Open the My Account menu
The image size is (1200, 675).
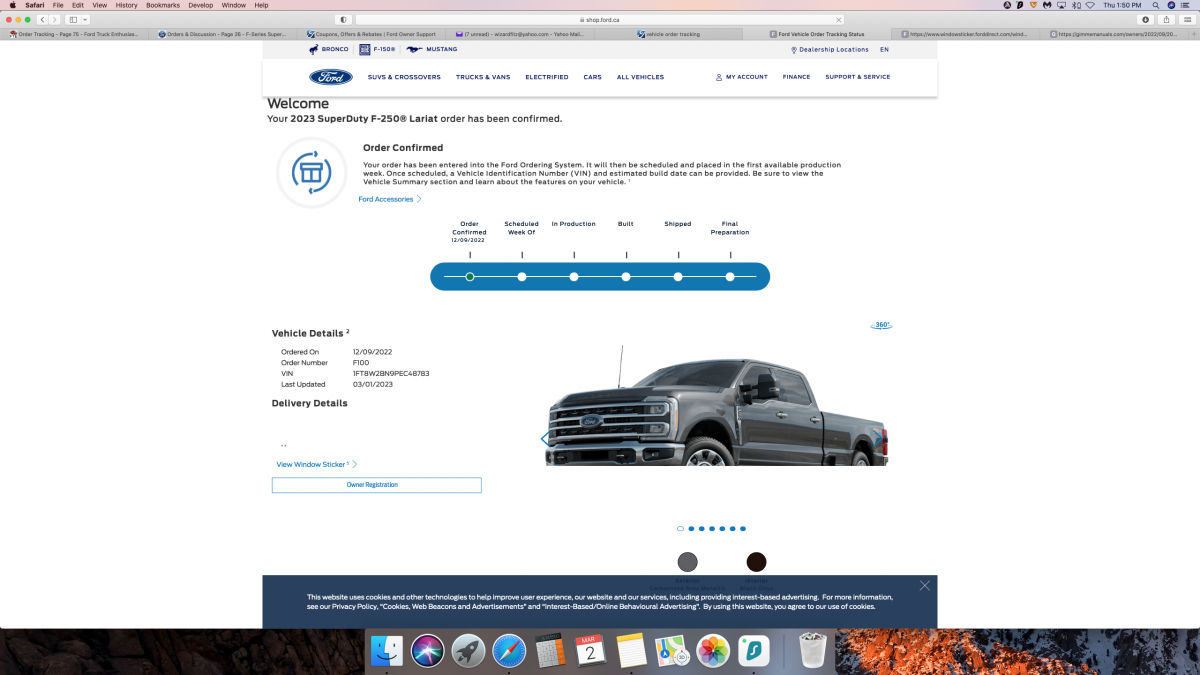pos(742,77)
